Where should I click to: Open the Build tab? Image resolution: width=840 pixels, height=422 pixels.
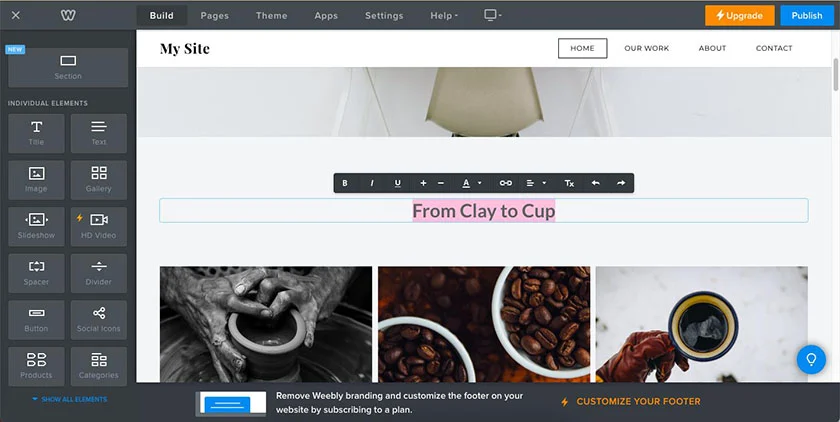pyautogui.click(x=161, y=16)
